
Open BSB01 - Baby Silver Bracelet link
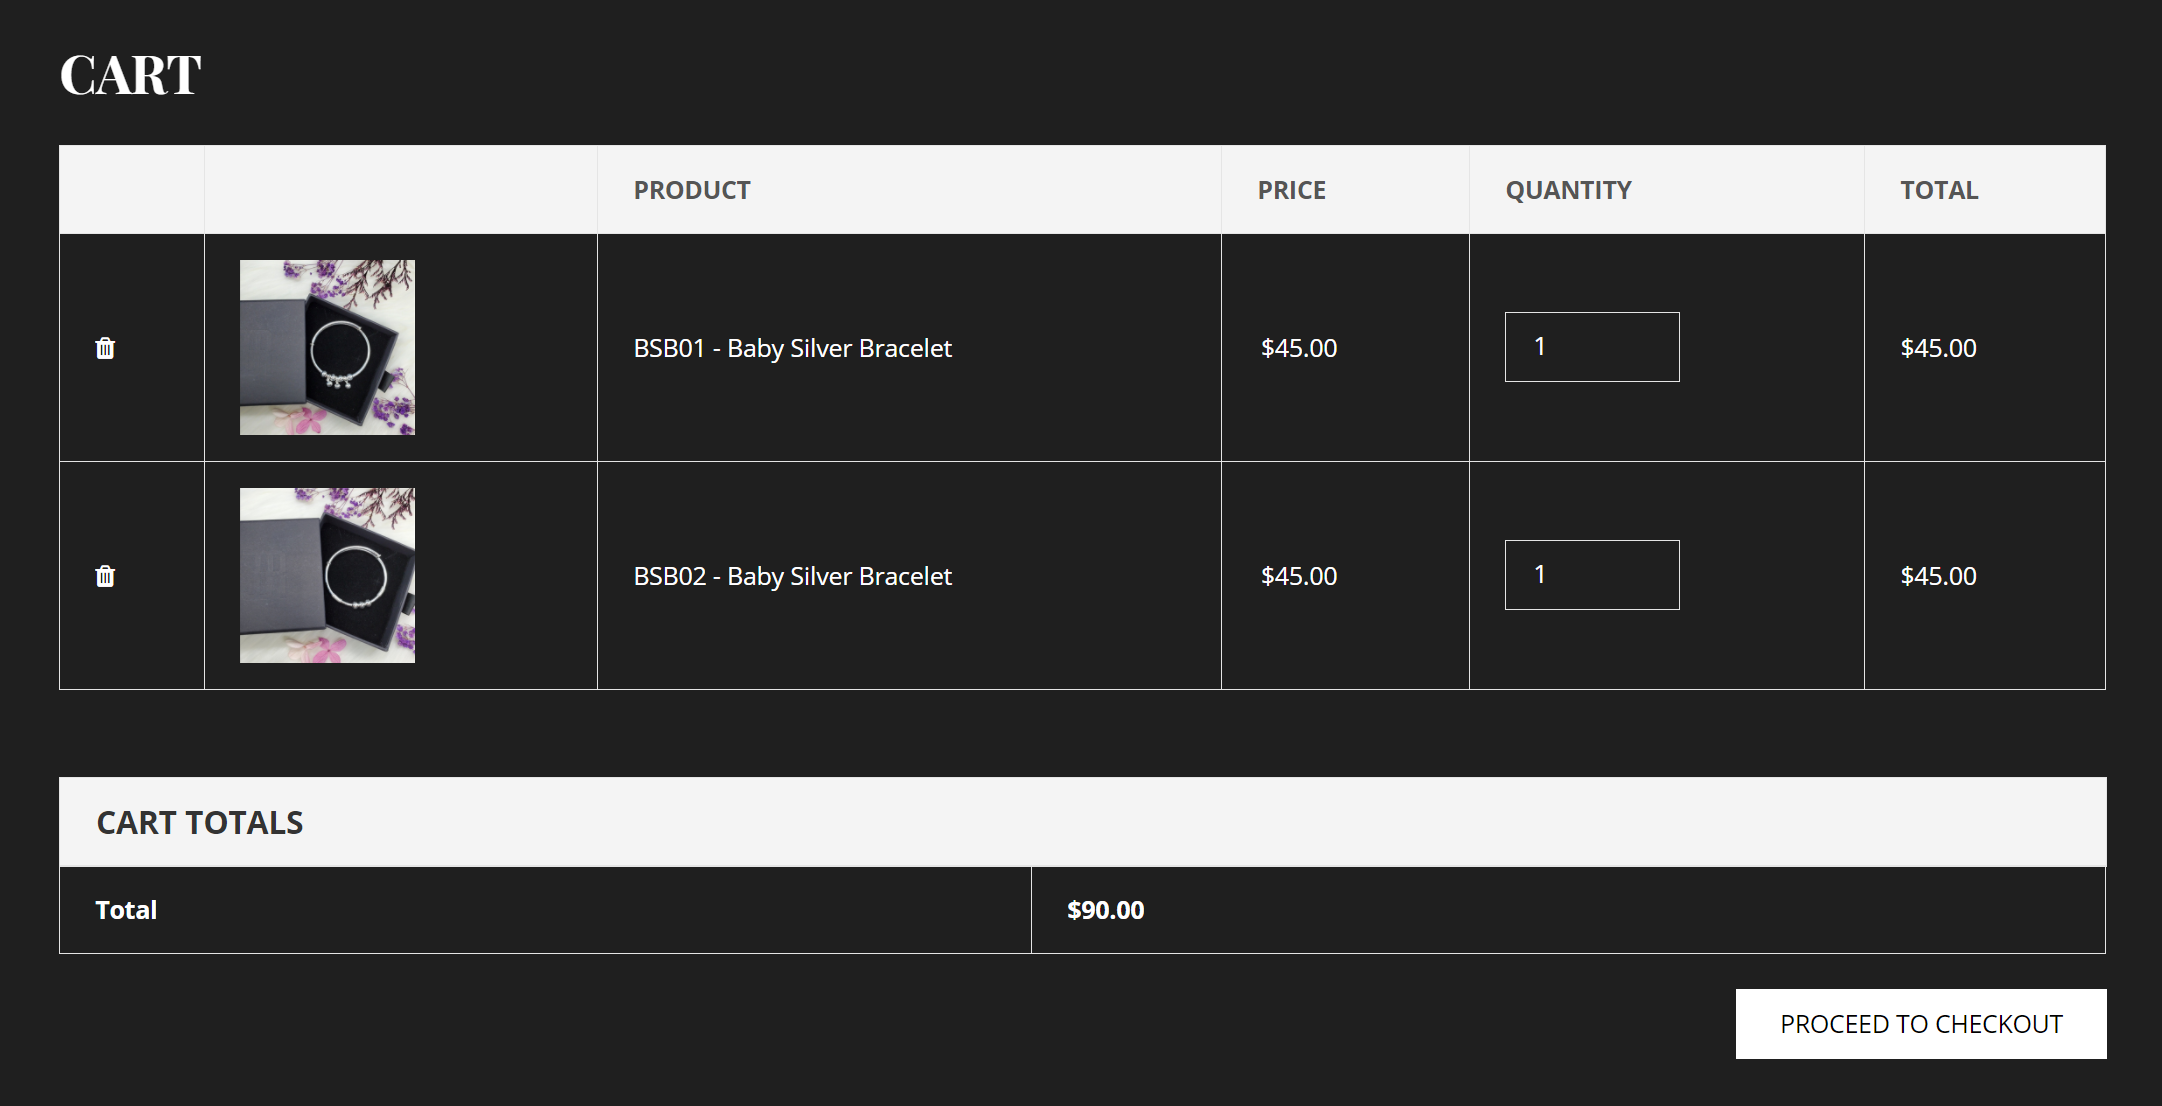pos(792,348)
